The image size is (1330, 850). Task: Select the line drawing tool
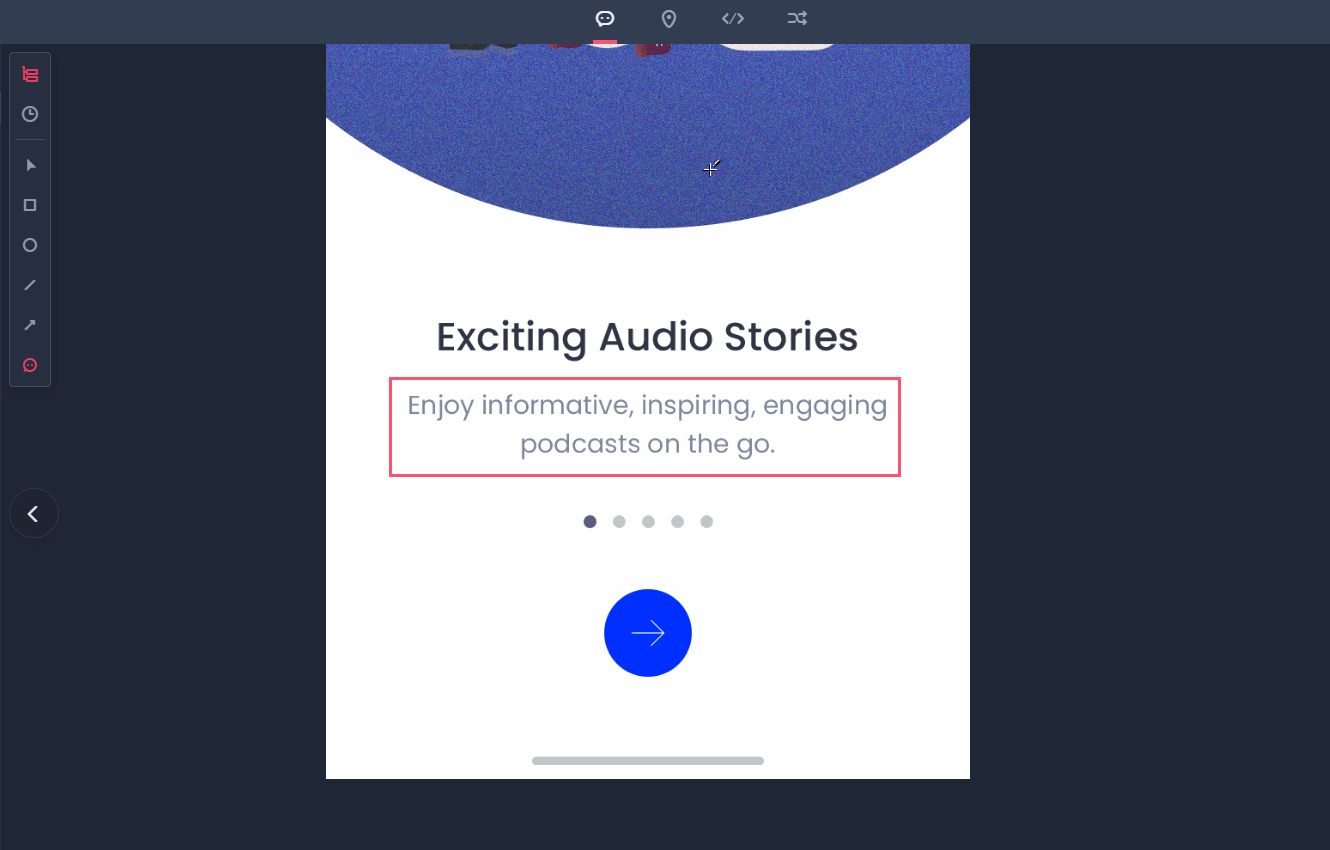pyautogui.click(x=30, y=285)
